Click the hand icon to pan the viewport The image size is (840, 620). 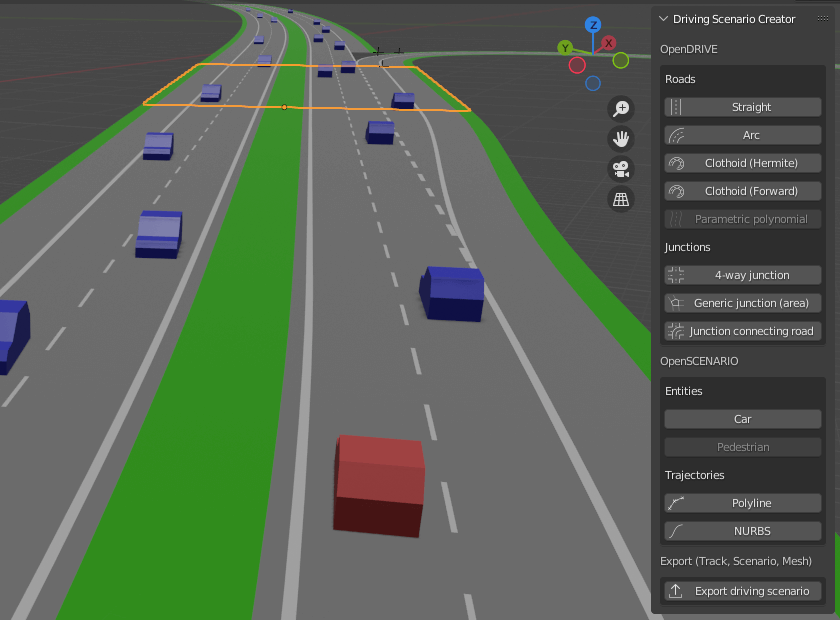[x=621, y=138]
